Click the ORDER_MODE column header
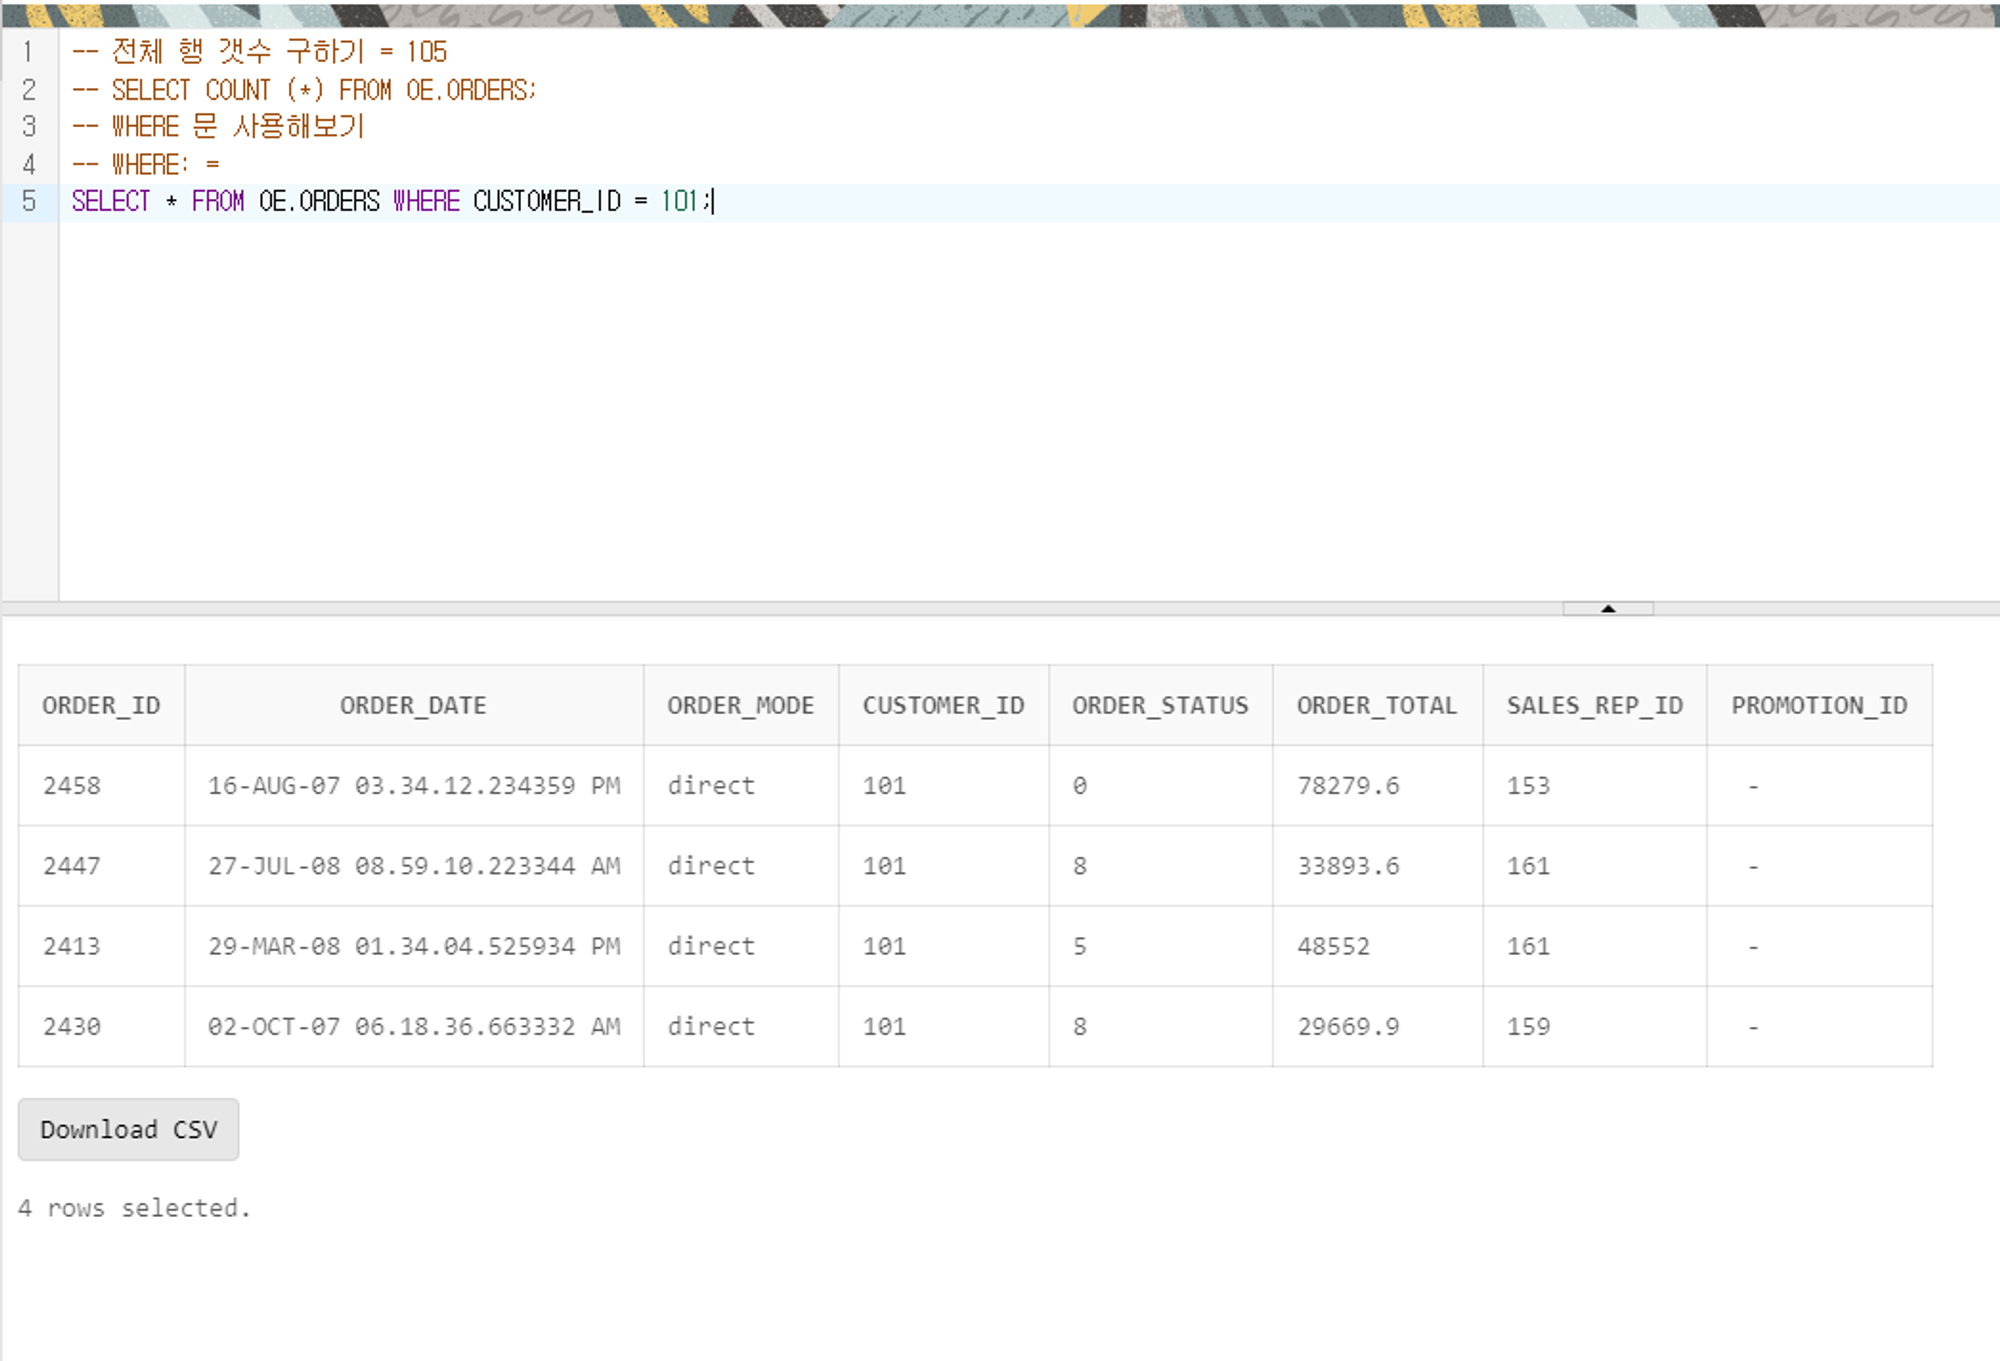2000x1361 pixels. click(740, 706)
